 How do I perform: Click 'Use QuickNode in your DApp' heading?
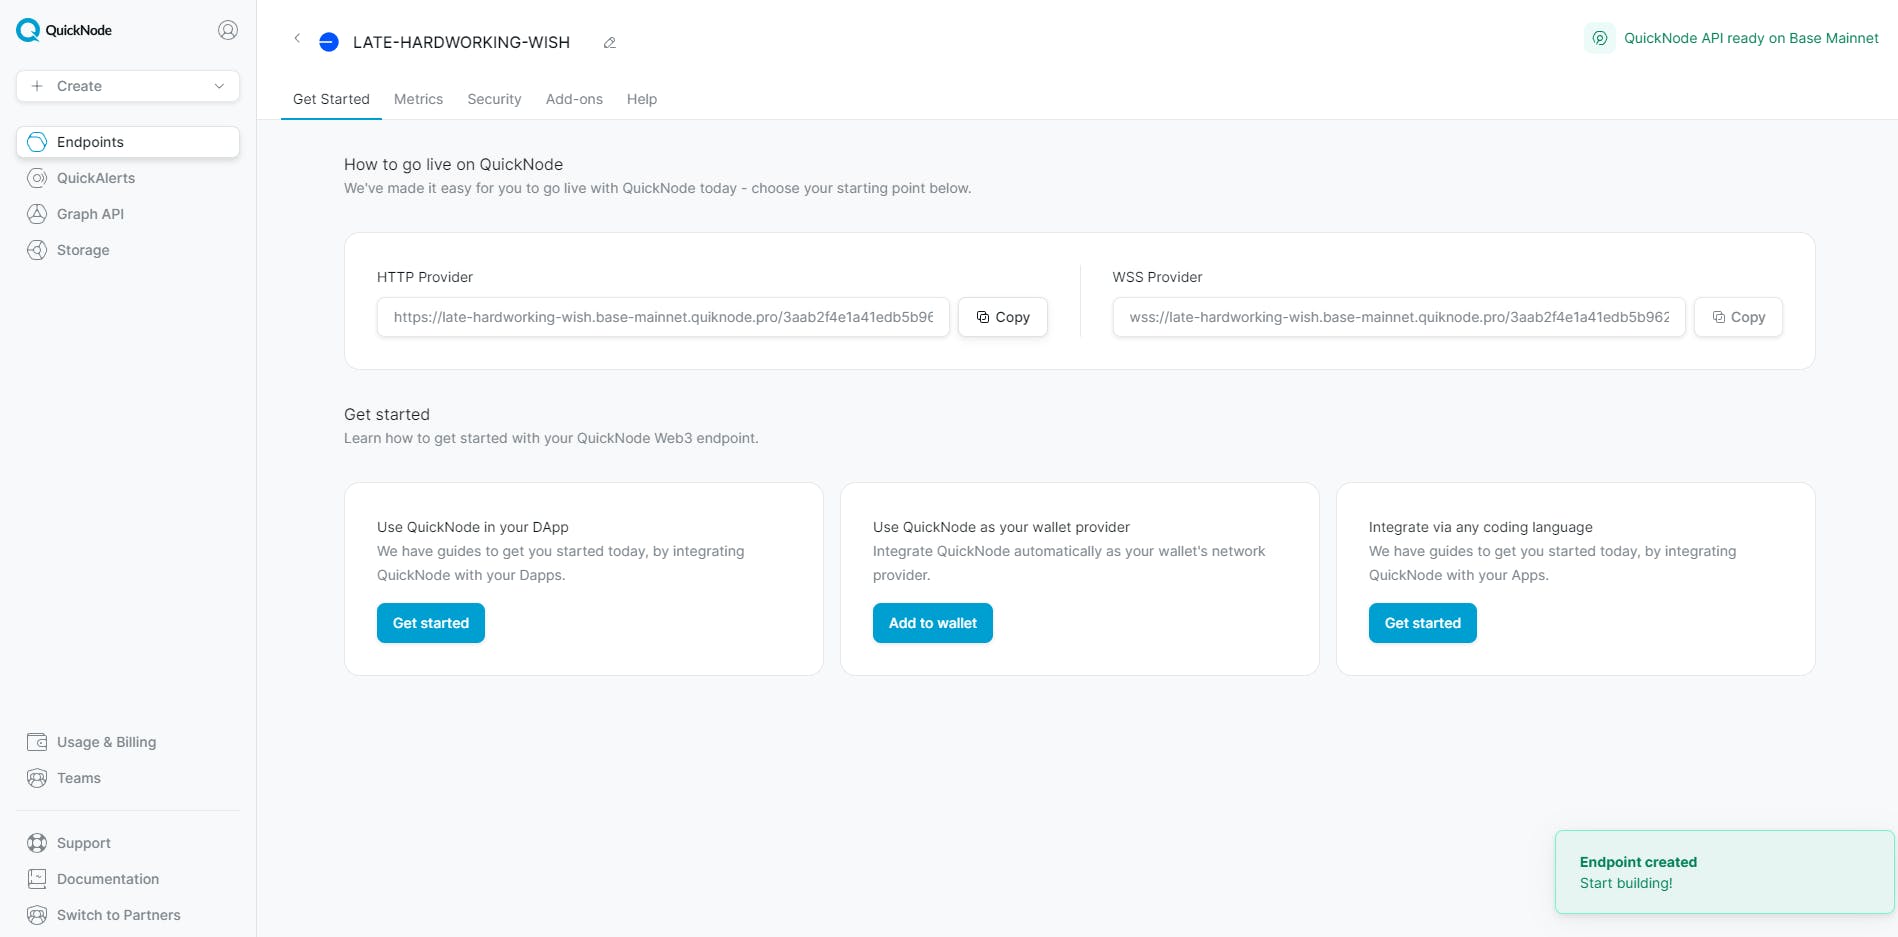[x=472, y=527]
